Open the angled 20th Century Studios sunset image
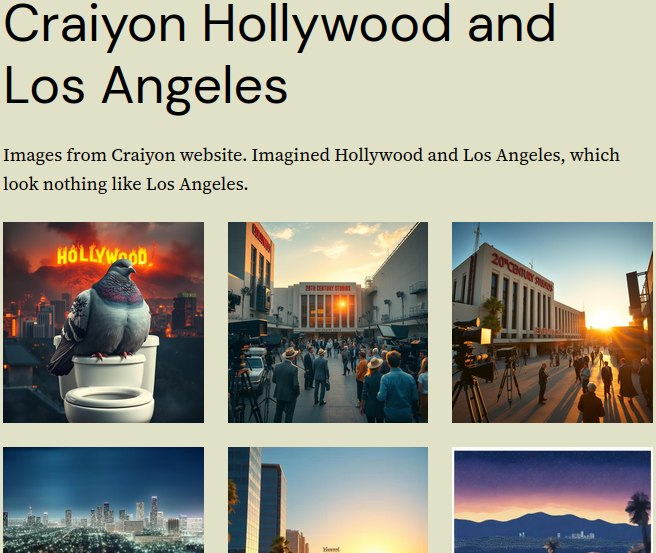Viewport: 656px width, 553px height. click(552, 322)
